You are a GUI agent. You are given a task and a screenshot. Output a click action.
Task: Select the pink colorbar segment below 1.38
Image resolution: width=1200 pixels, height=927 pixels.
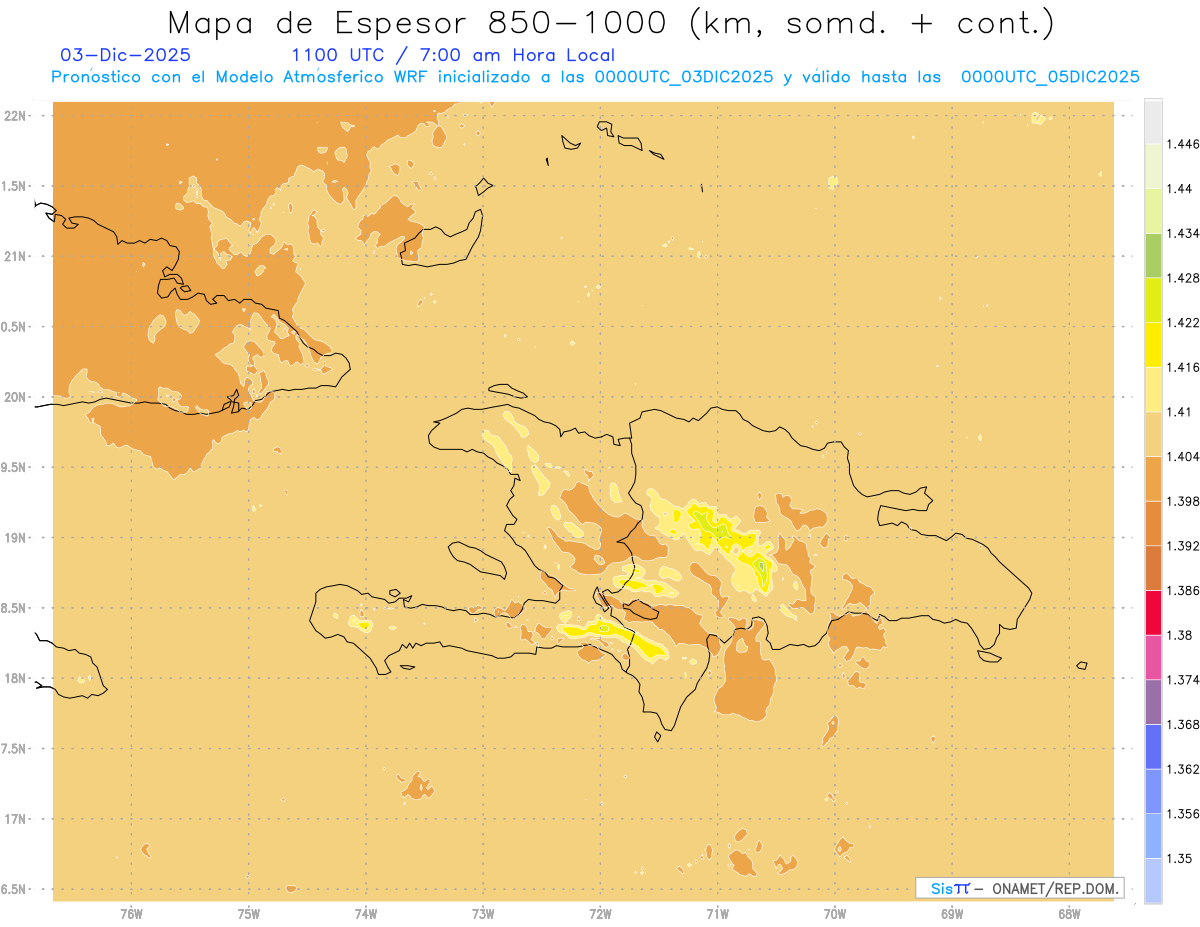click(1153, 657)
